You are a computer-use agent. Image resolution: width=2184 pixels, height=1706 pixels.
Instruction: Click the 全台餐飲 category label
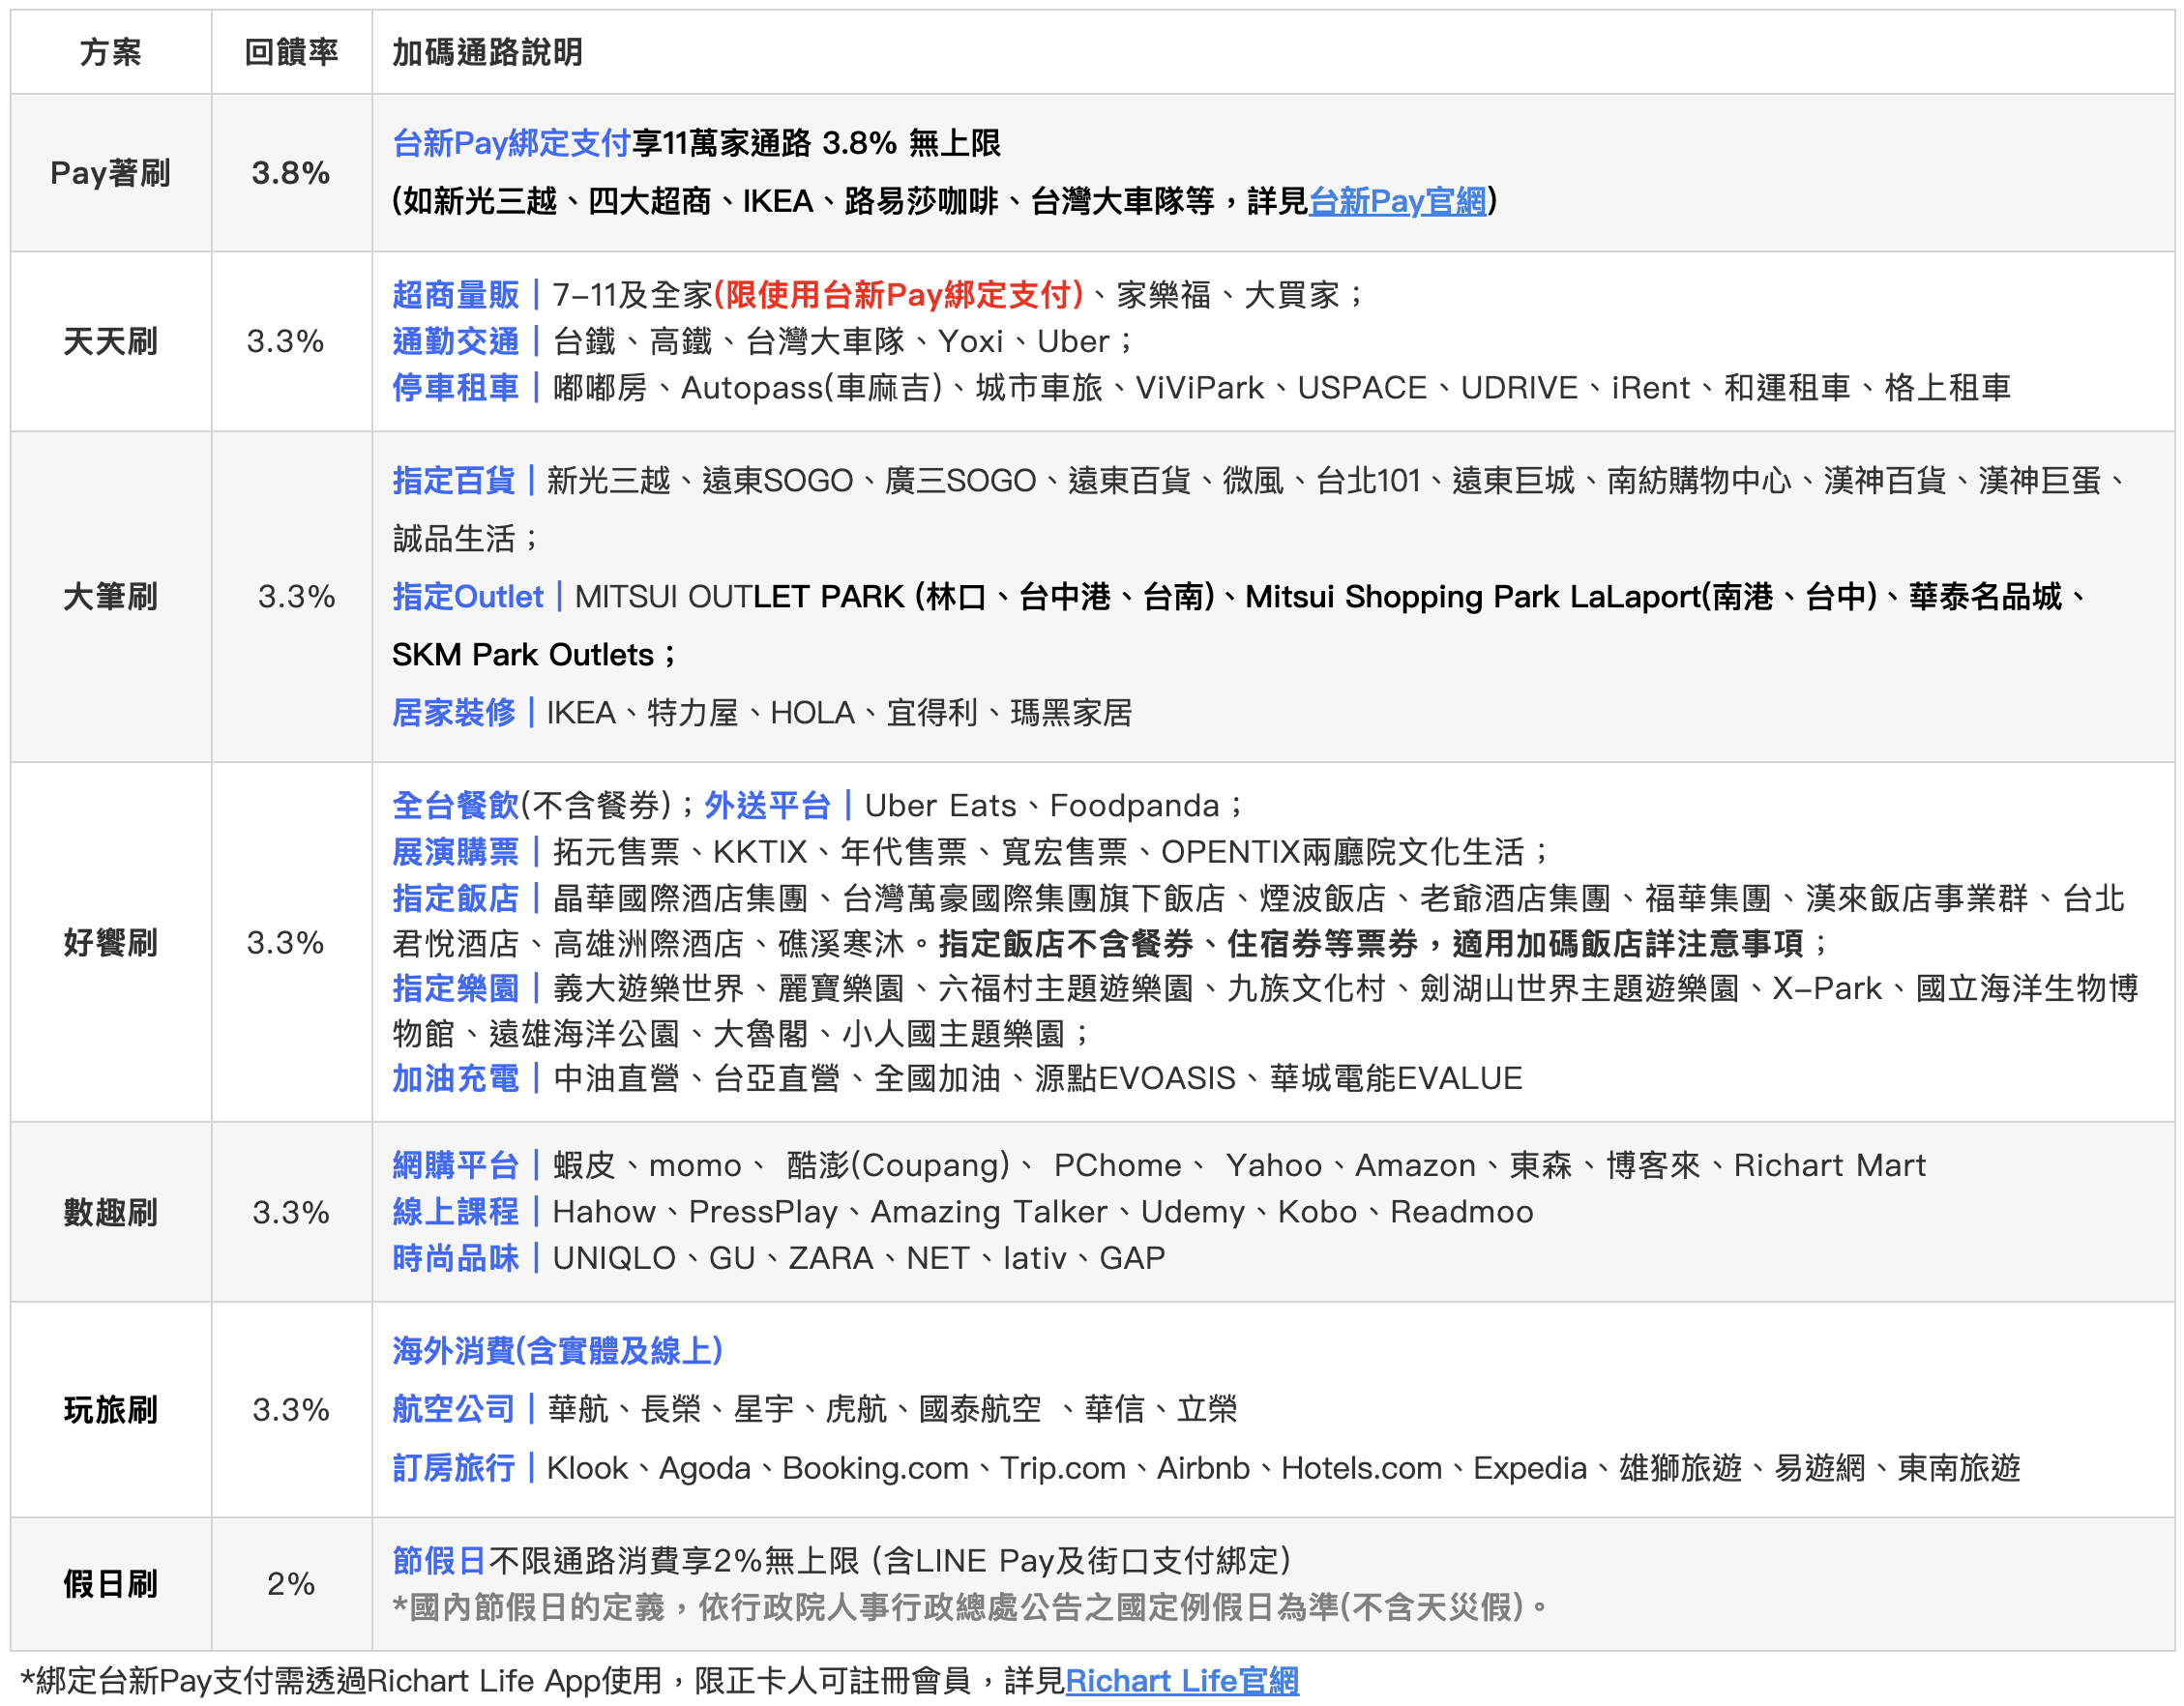tap(456, 806)
